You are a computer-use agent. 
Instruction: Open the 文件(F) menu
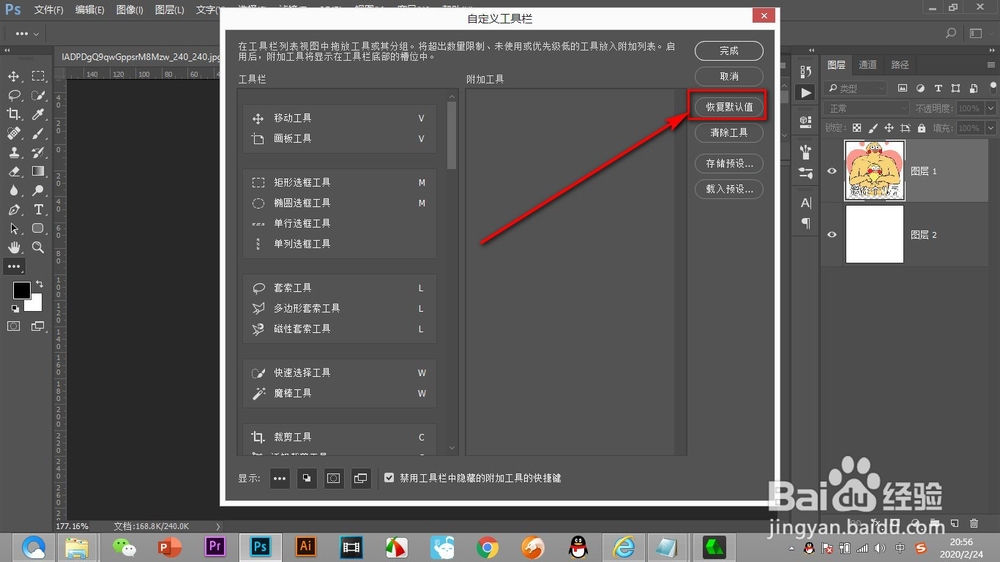(48, 10)
